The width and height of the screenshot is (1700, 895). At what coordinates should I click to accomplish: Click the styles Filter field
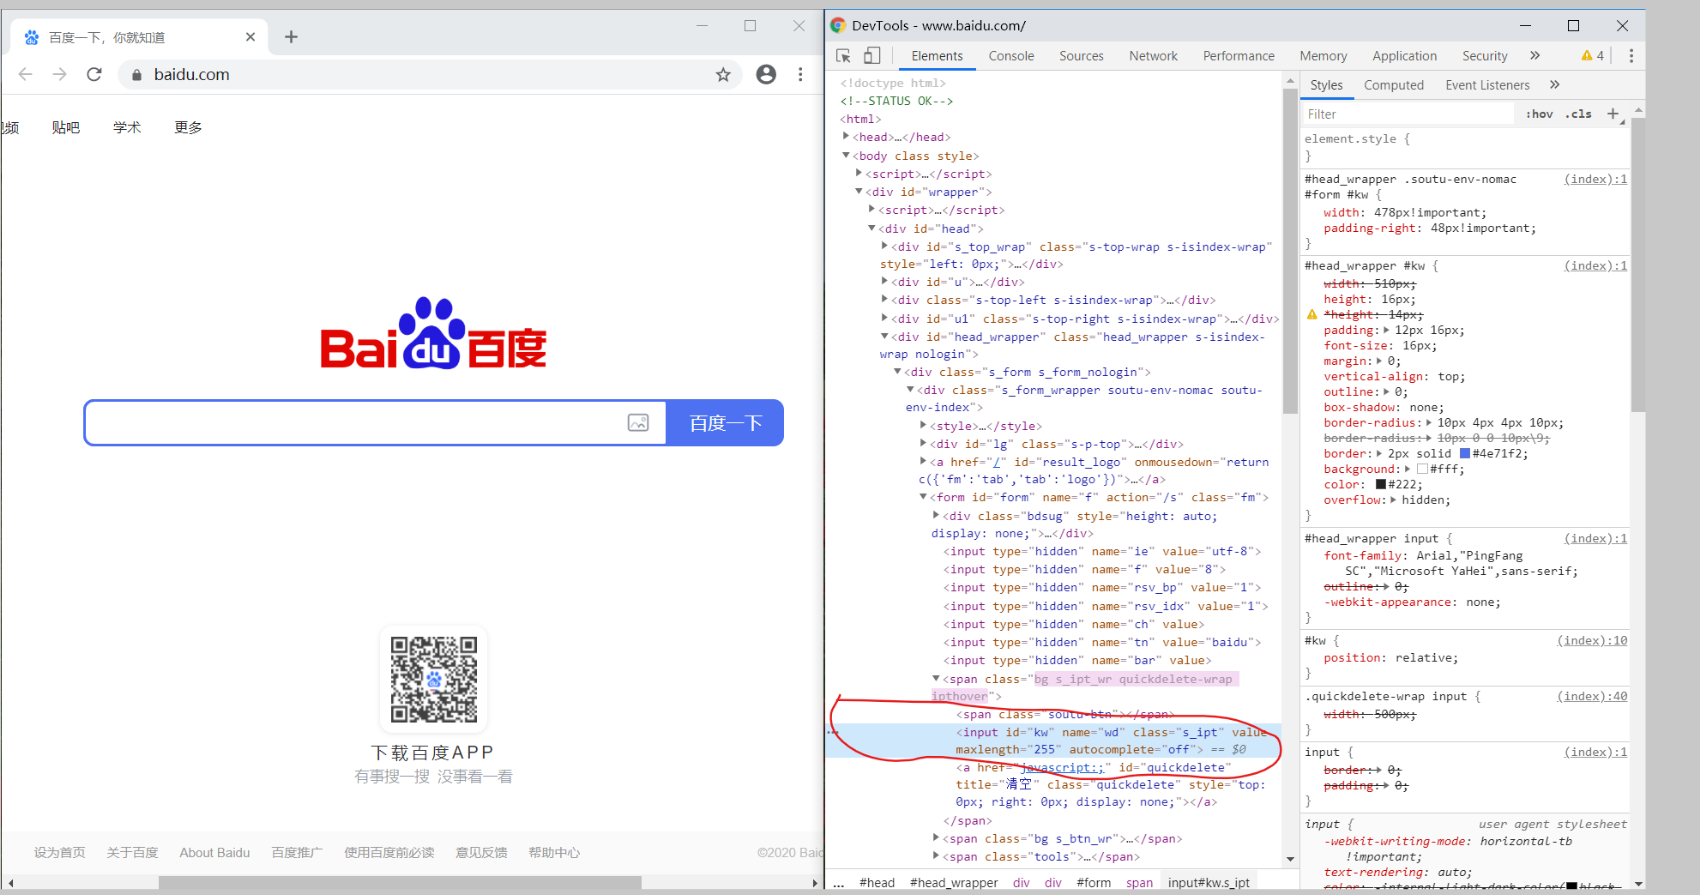pos(1408,114)
